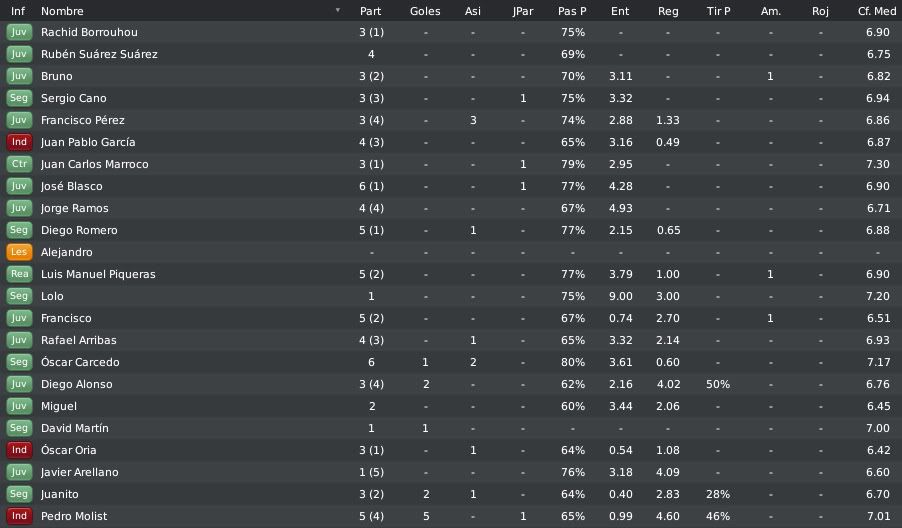902x528 pixels.
Task: Click the Seg badge beside Sergio Cano
Action: 19,98
